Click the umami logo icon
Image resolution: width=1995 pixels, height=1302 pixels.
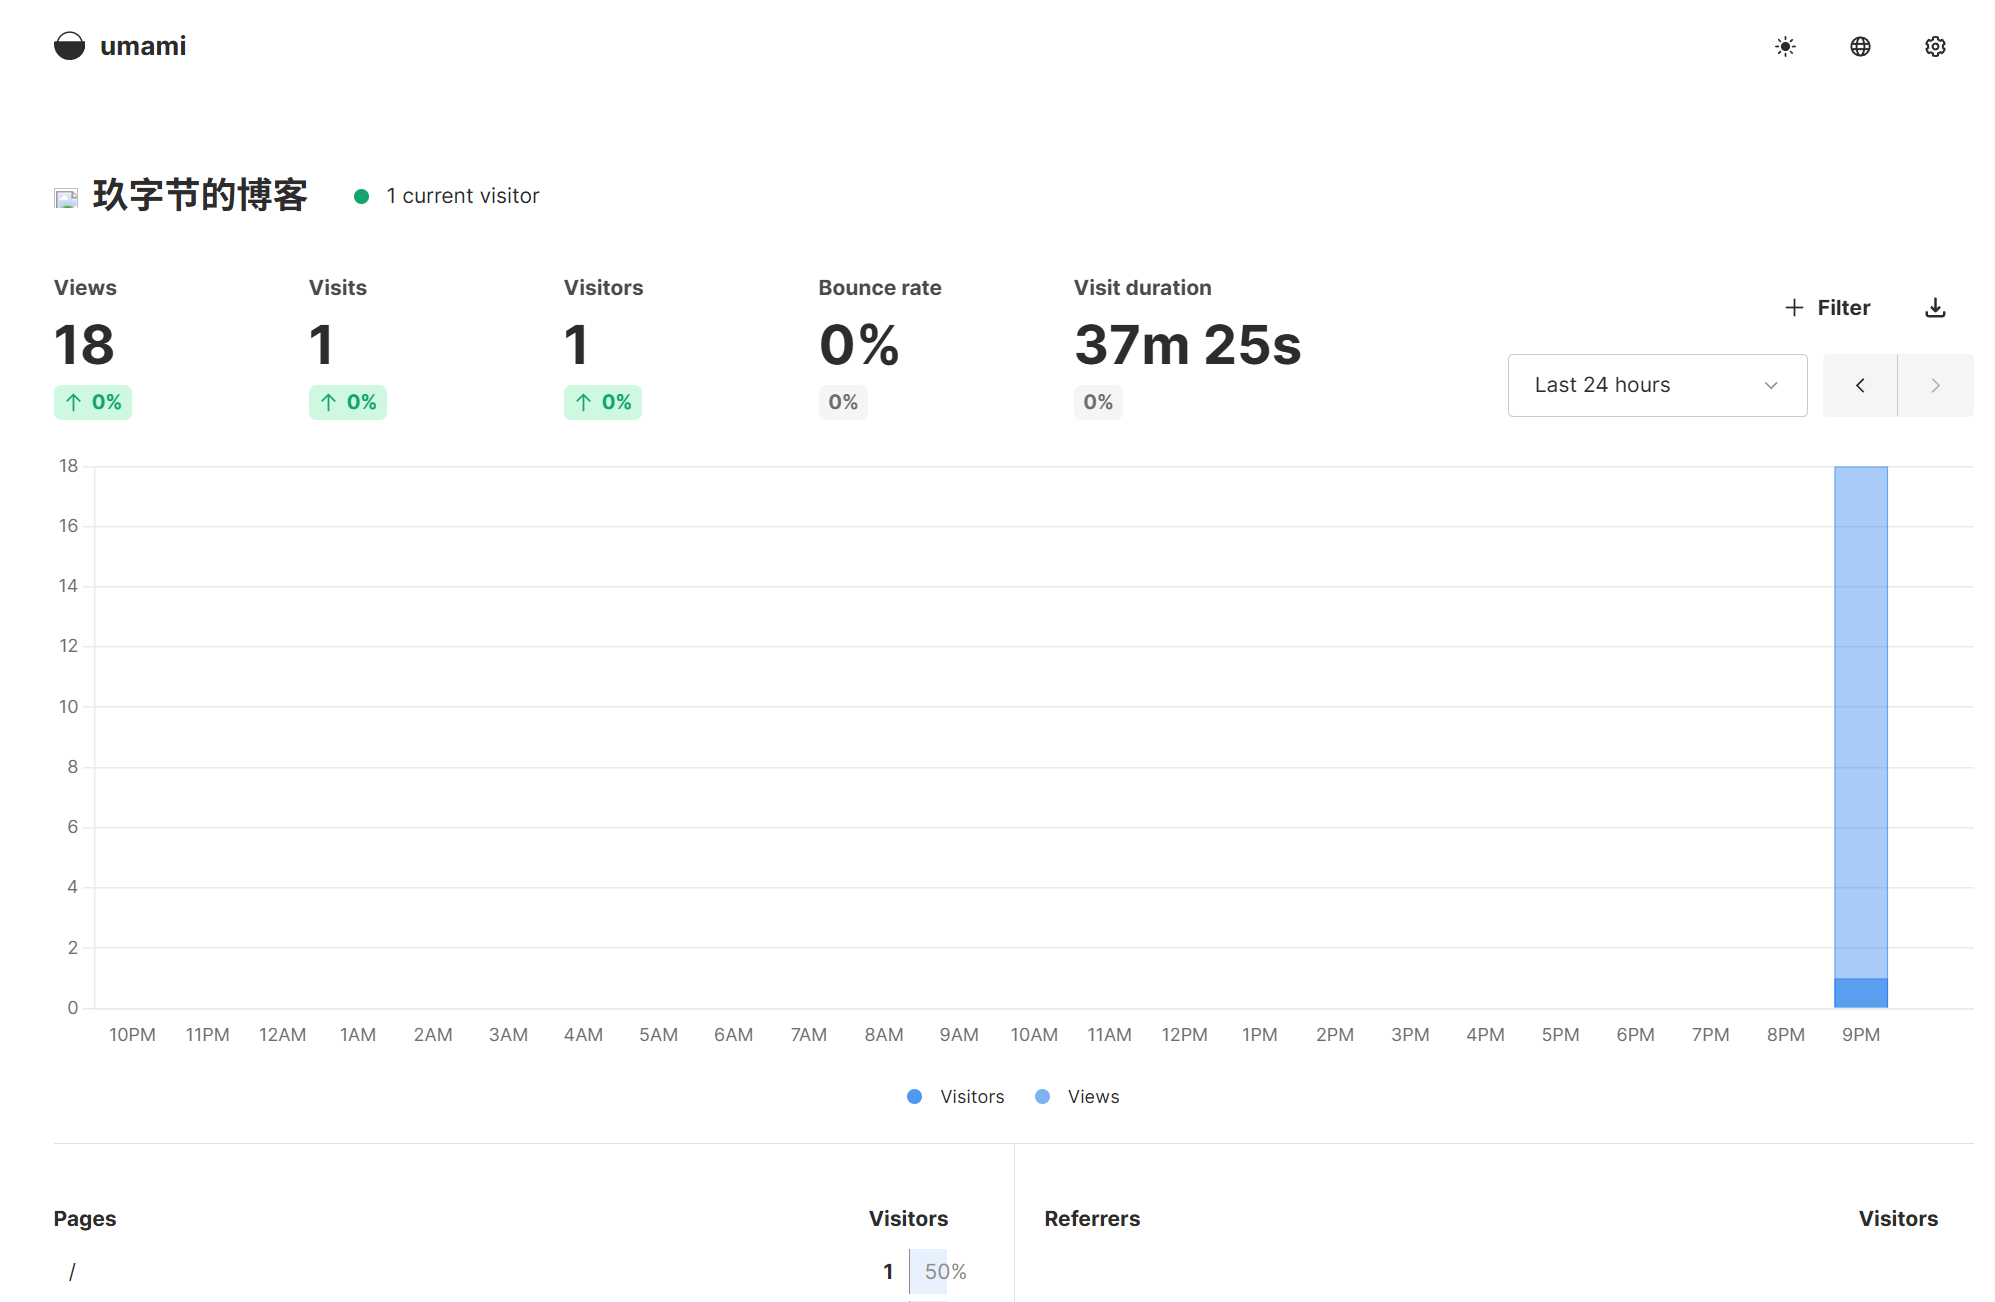click(69, 46)
